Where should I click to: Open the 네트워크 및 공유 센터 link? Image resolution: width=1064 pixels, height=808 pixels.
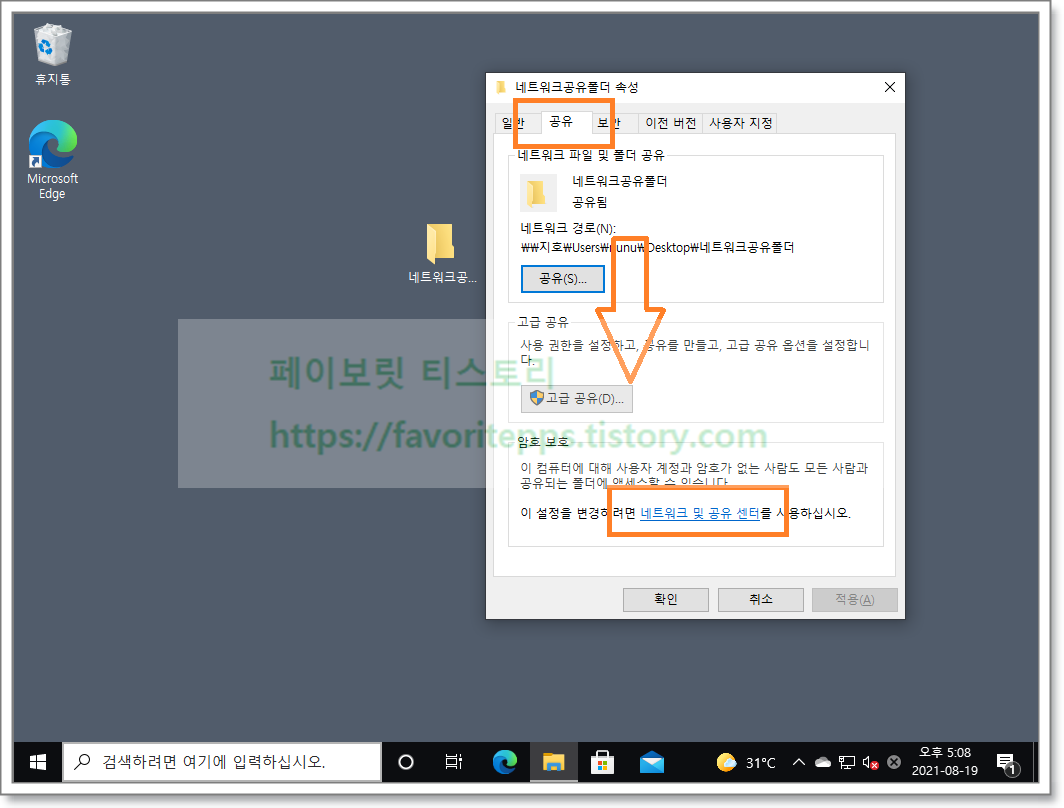[x=700, y=513]
